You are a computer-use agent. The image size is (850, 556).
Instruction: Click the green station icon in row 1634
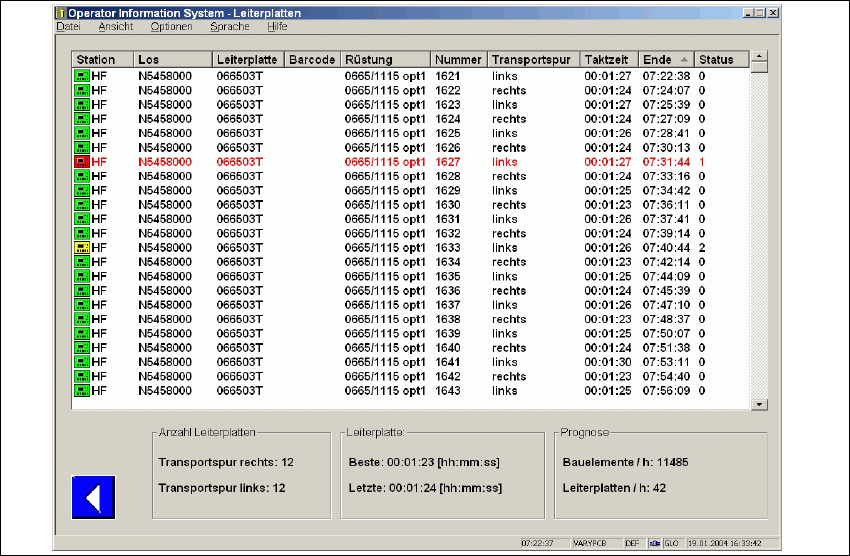pos(81,262)
